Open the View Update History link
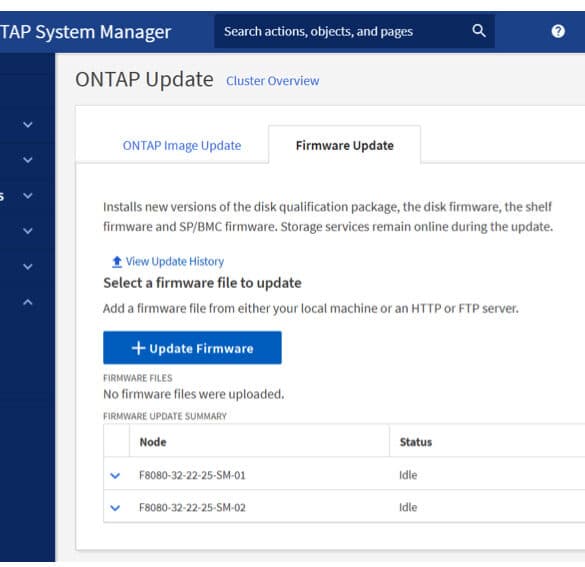This screenshot has height=567, width=585. pyautogui.click(x=175, y=261)
